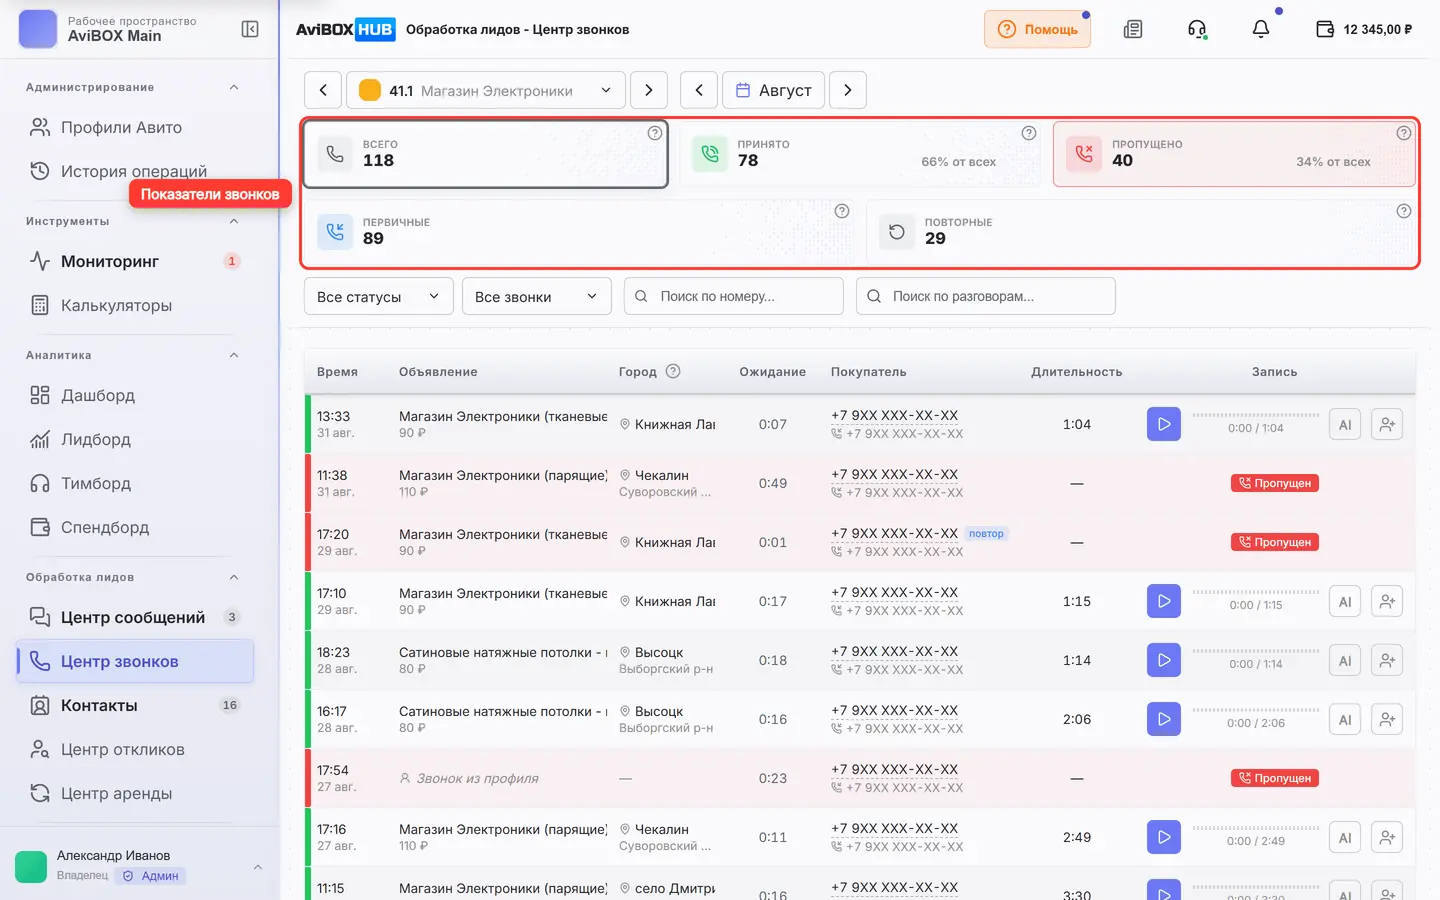Go to next month arrow after Август
This screenshot has width=1440, height=900.
(848, 90)
